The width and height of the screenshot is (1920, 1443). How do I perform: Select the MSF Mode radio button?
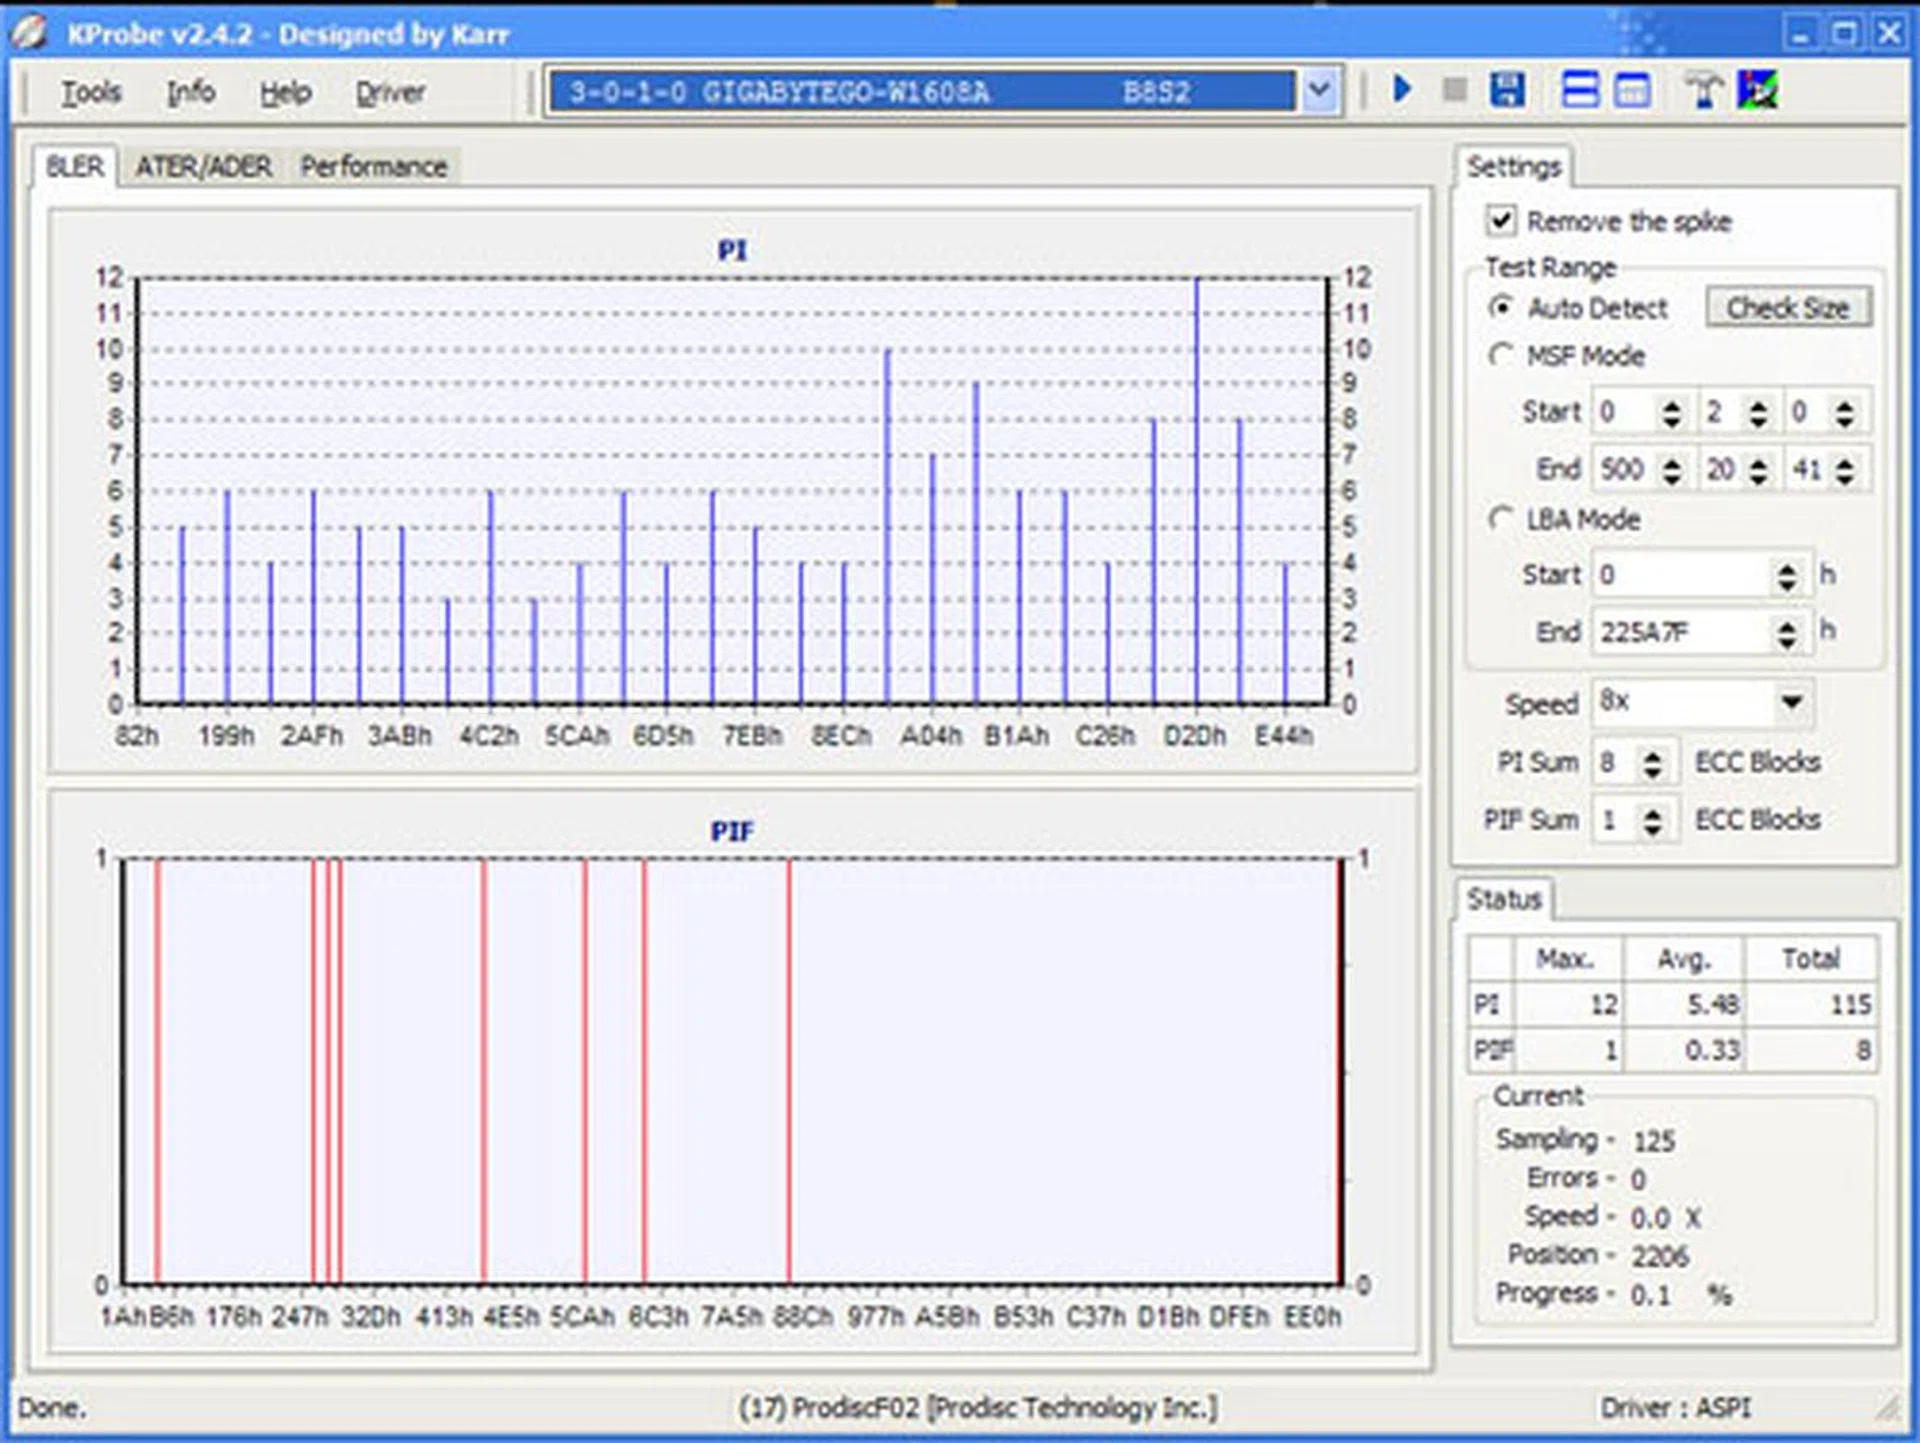pos(1500,355)
